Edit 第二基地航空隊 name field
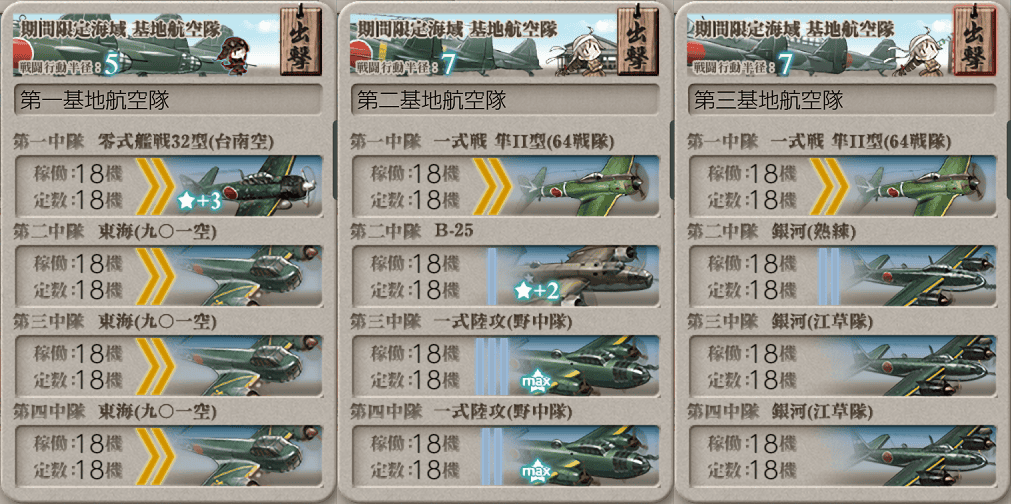Viewport: 1011px width, 504px height. coord(505,100)
